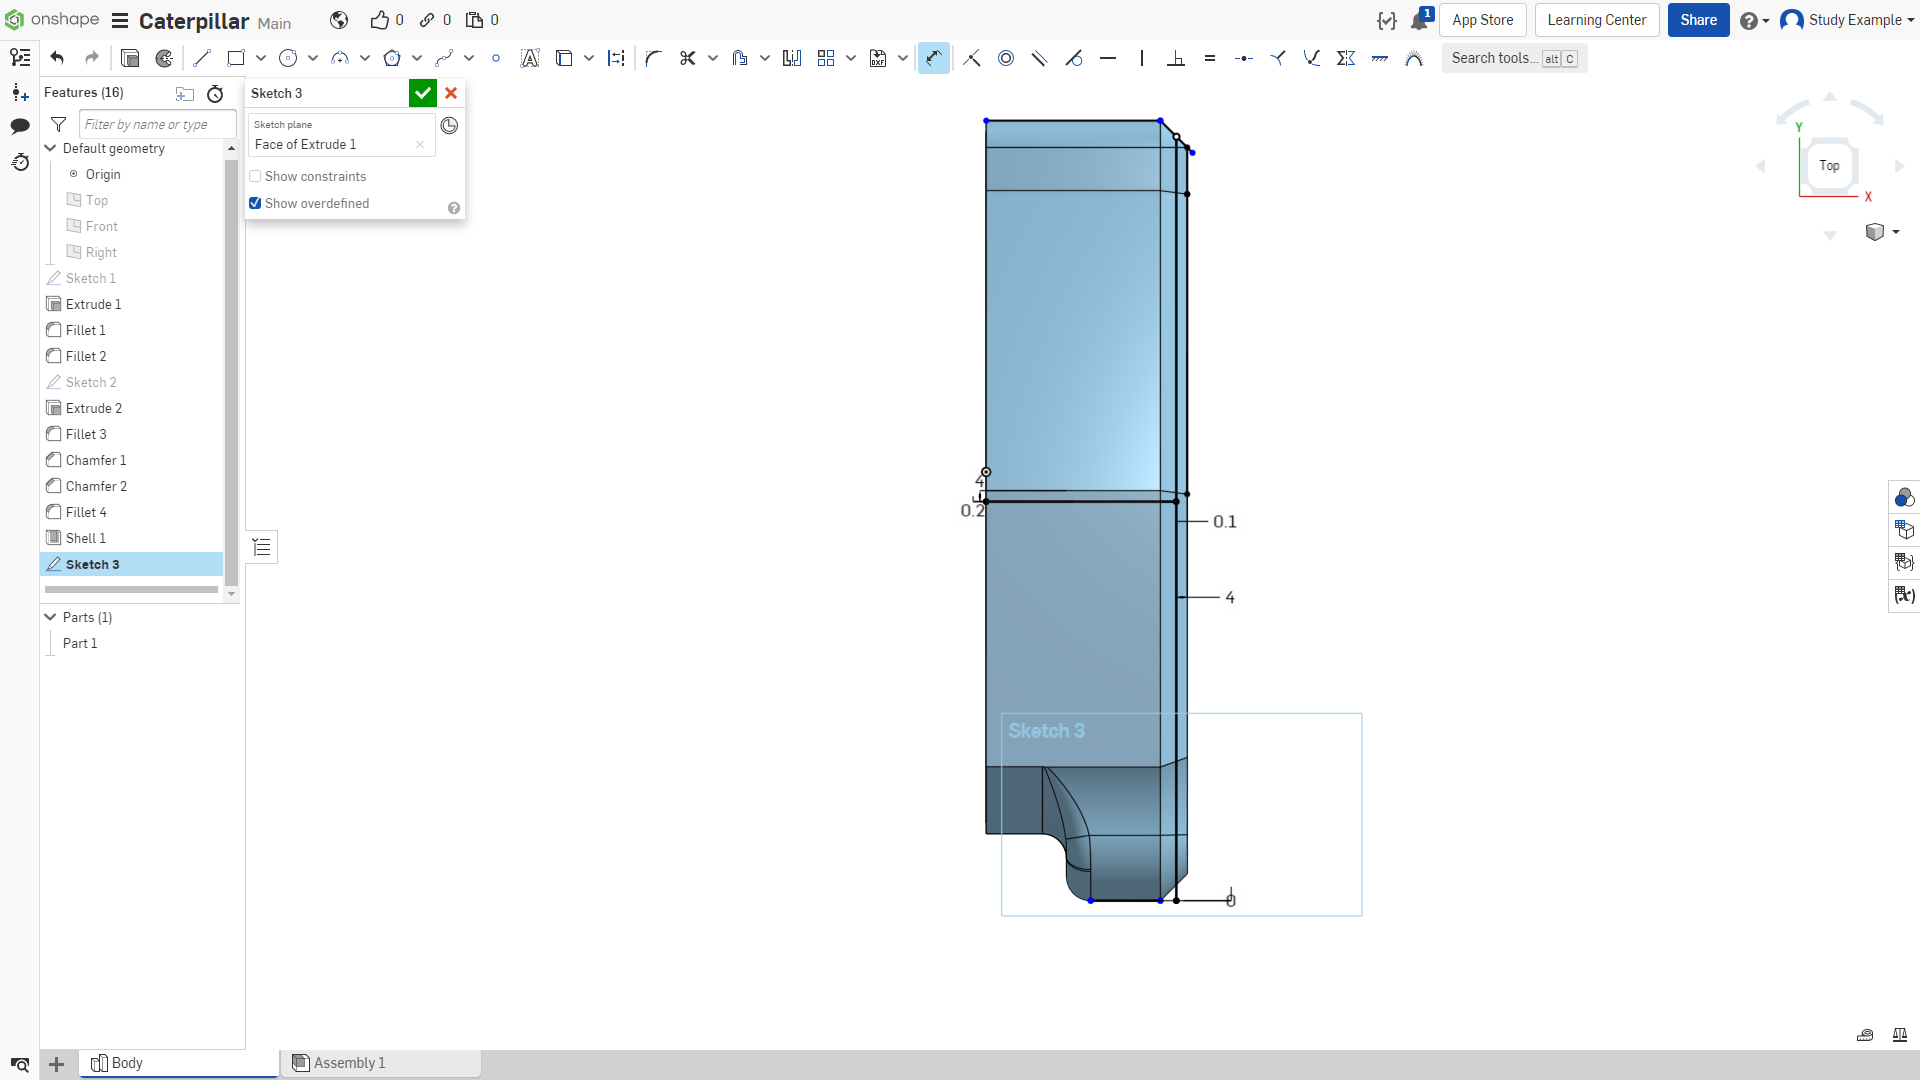Apply the Fix constraint
1920x1080 pixels.
[x=1380, y=58]
